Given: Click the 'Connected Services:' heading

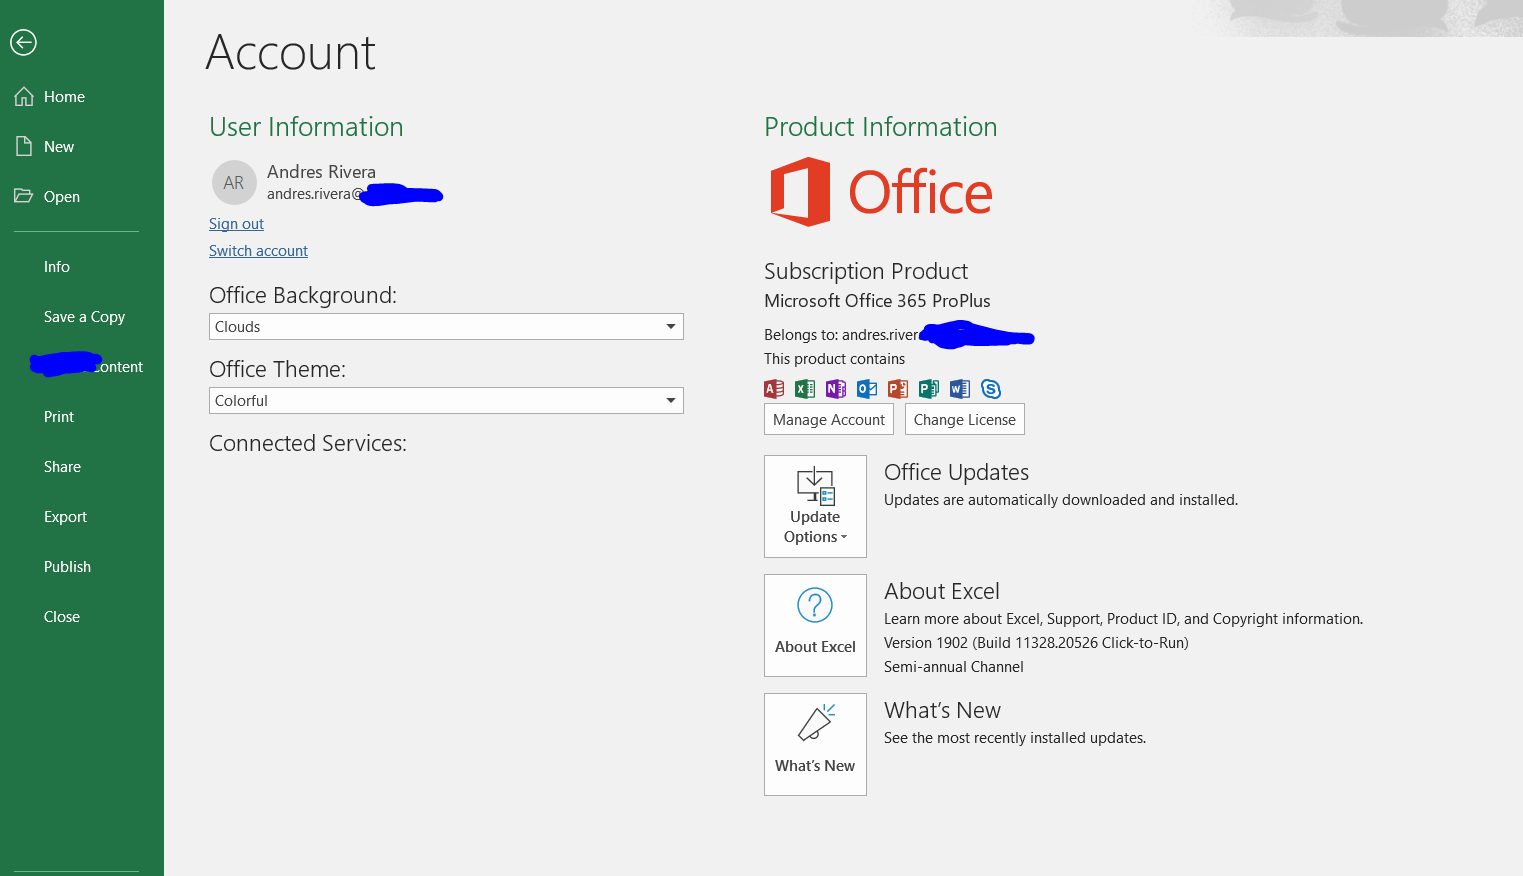Looking at the screenshot, I should pos(308,443).
